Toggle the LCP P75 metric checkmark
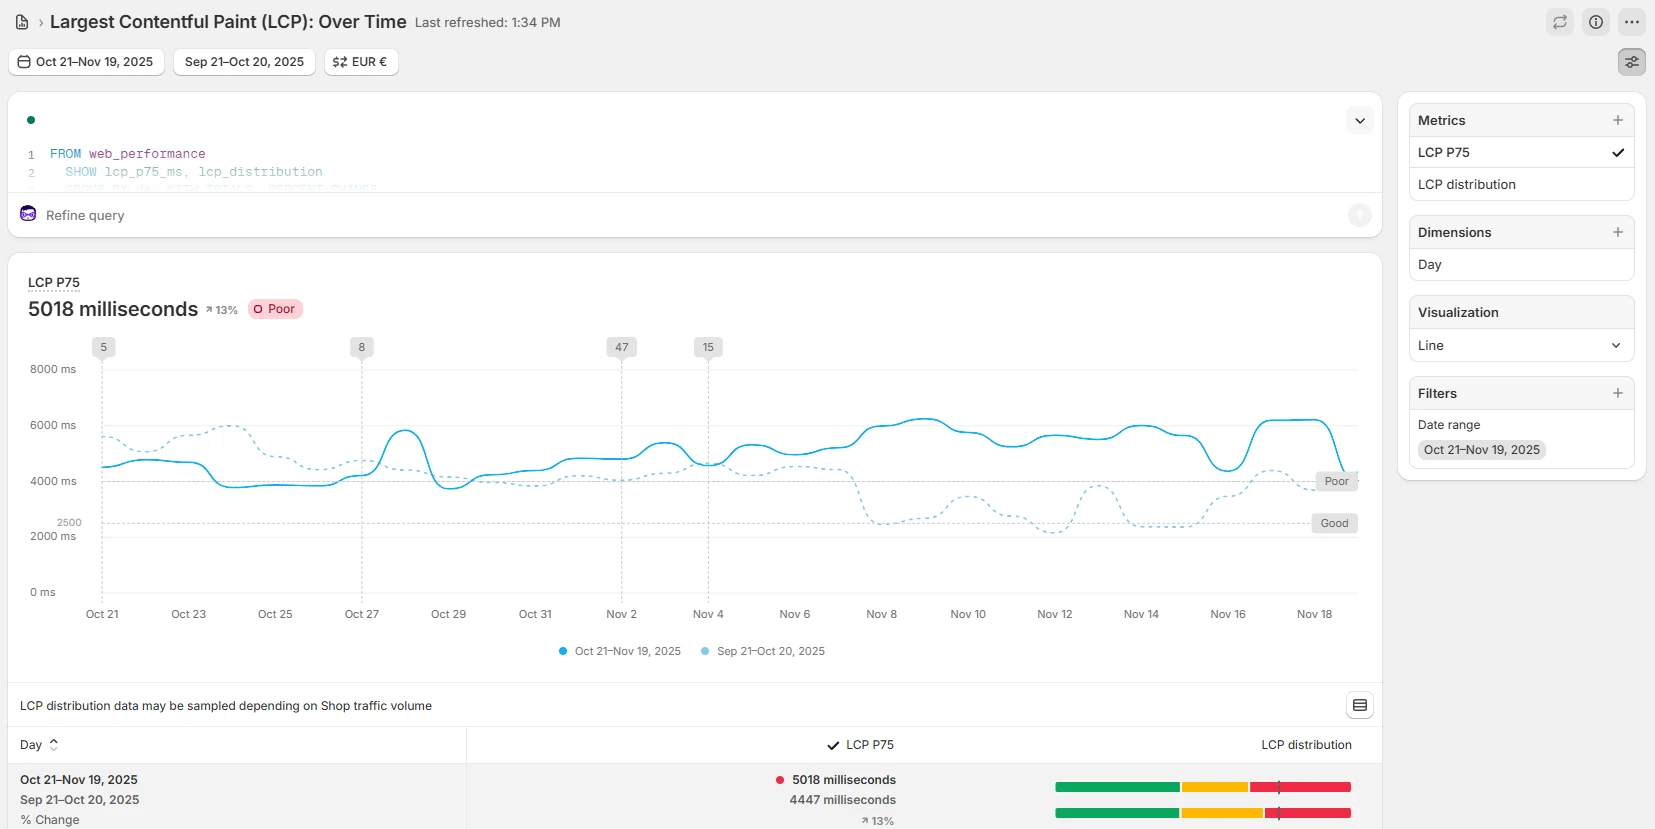Image resolution: width=1655 pixels, height=829 pixels. click(x=1618, y=153)
